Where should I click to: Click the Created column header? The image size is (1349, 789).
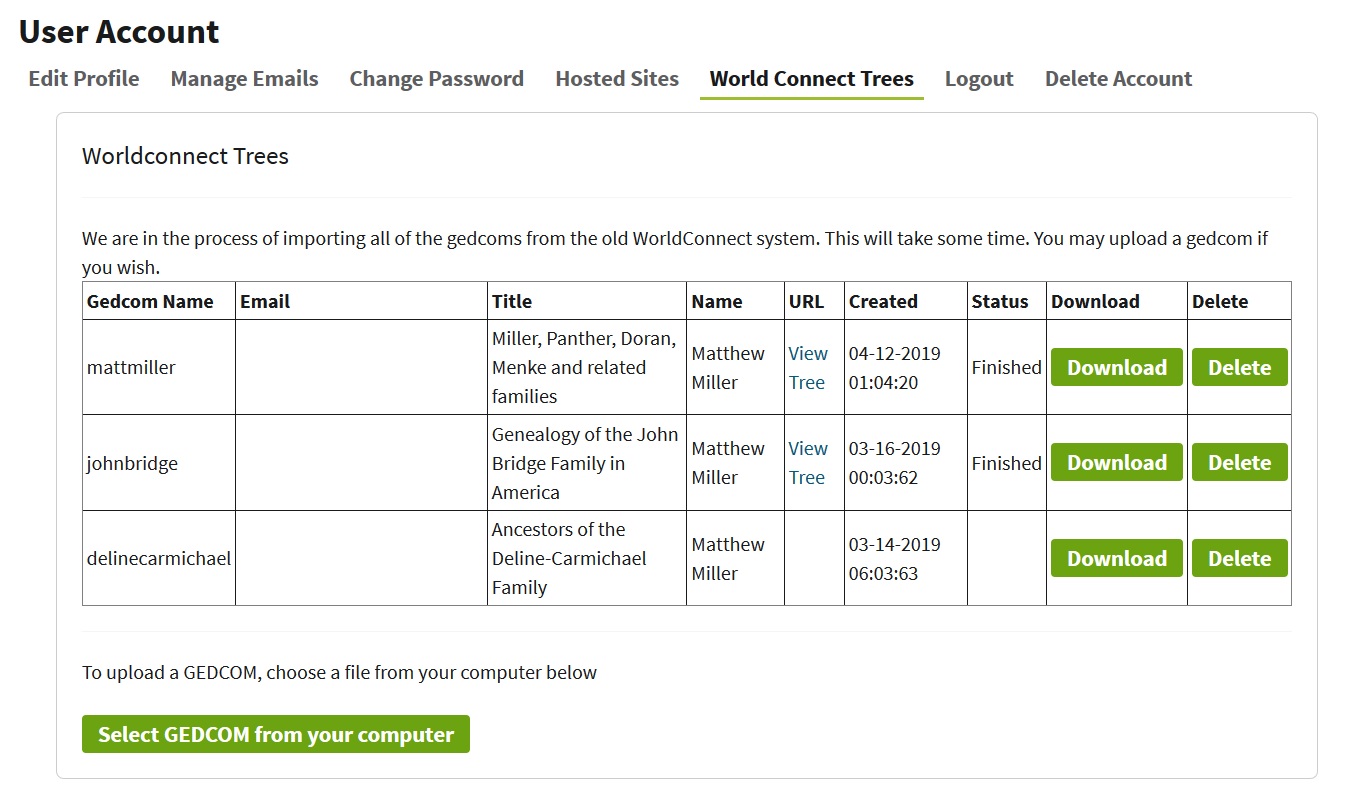884,301
